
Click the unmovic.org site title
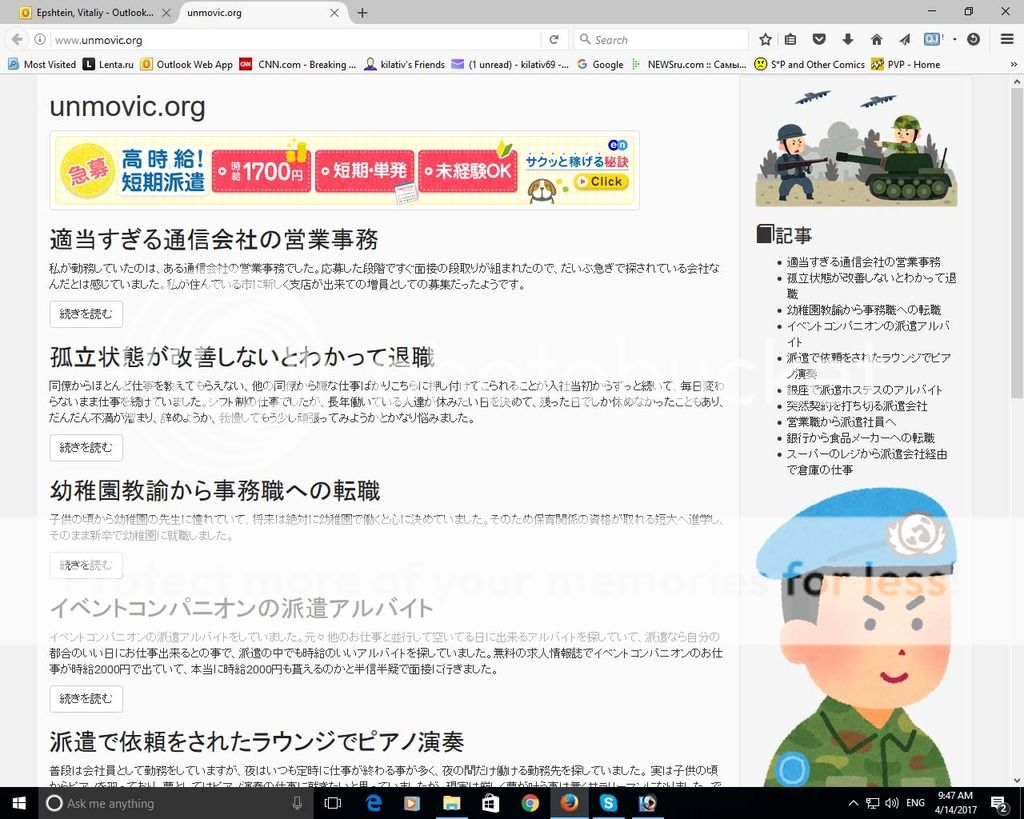(x=127, y=106)
